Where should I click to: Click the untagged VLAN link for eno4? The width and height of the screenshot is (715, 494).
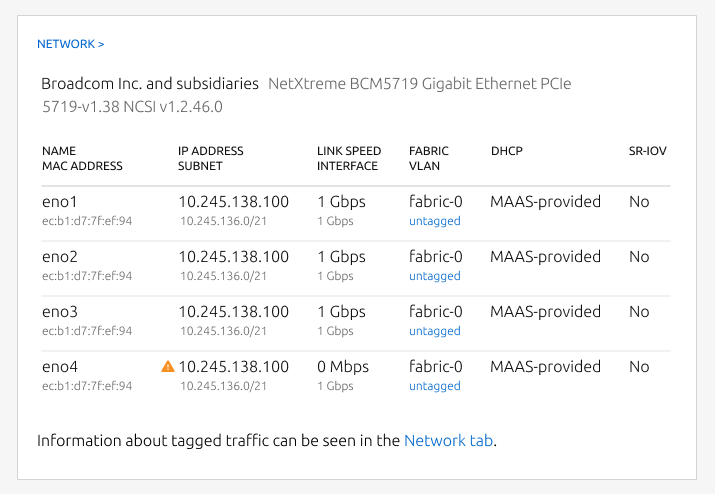click(x=434, y=386)
